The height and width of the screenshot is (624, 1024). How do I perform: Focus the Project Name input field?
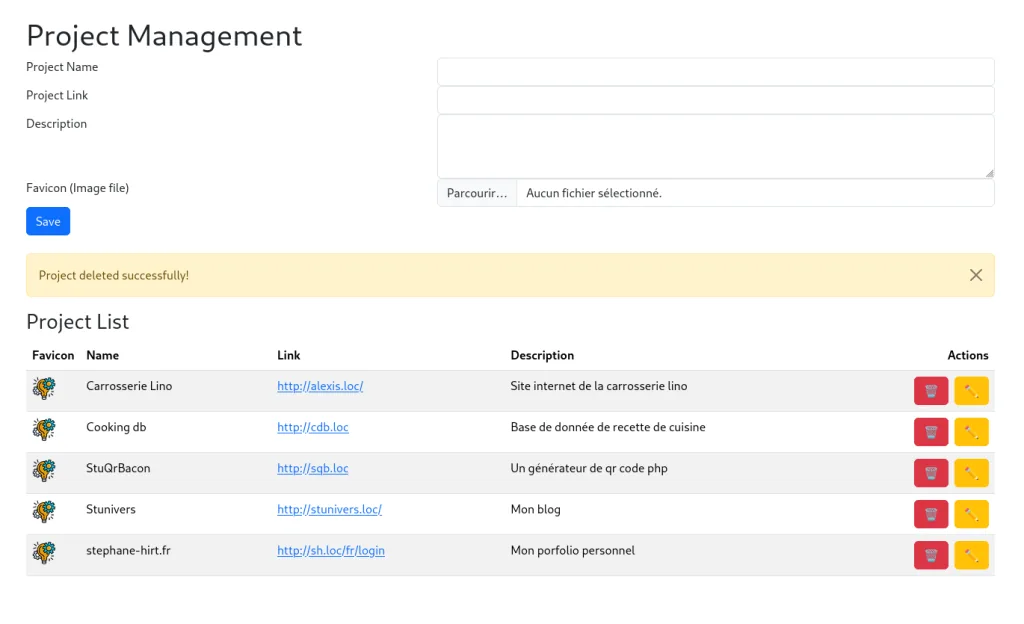click(x=716, y=72)
